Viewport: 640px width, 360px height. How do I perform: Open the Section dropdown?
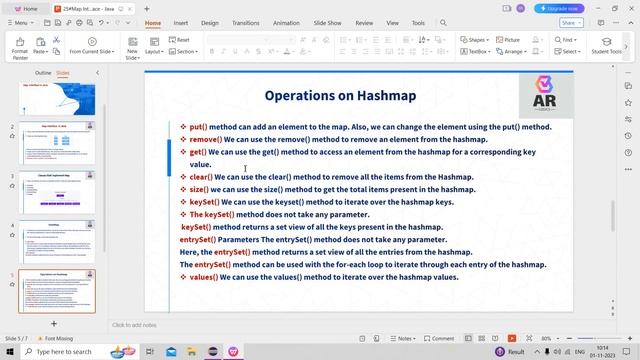coord(183,51)
